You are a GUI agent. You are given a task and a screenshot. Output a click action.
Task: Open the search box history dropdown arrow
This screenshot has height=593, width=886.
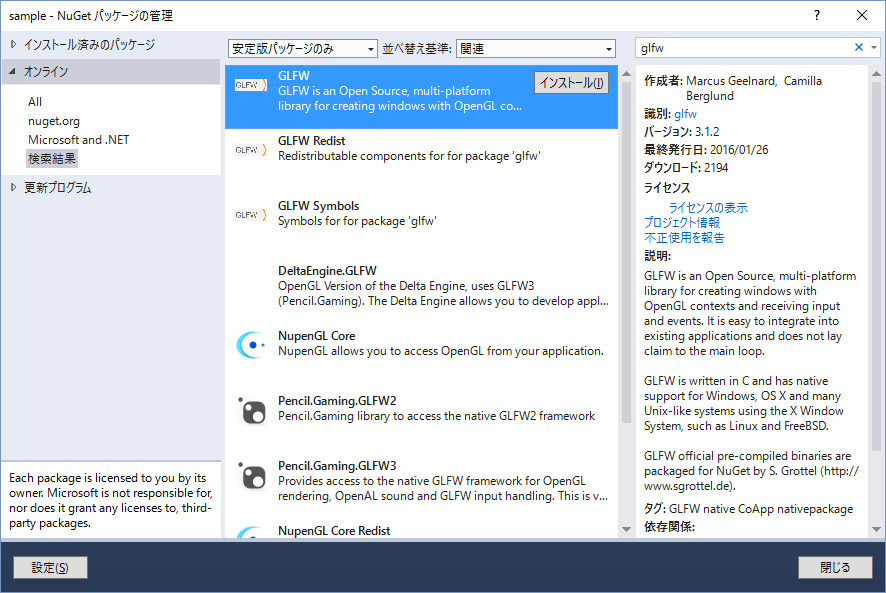coord(874,48)
